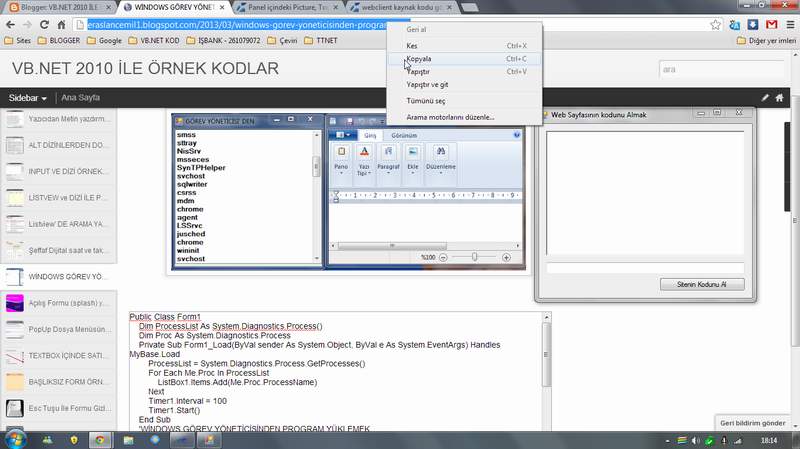Click the large textbox in Web Sayfasının window
Viewport: 800px width, 449px height.
coord(645,193)
